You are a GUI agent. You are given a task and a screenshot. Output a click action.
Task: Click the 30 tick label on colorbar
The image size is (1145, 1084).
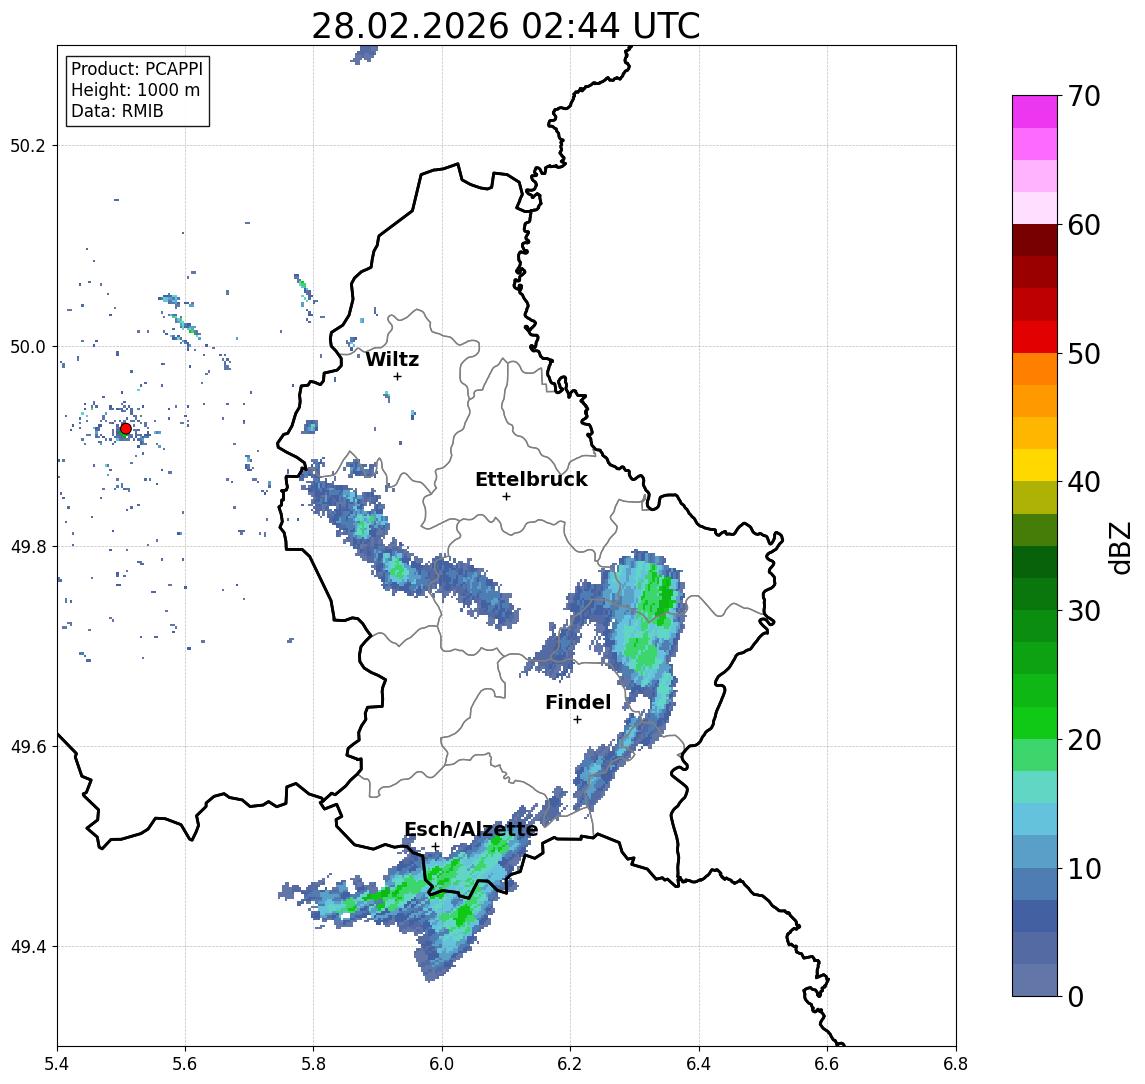point(1084,611)
